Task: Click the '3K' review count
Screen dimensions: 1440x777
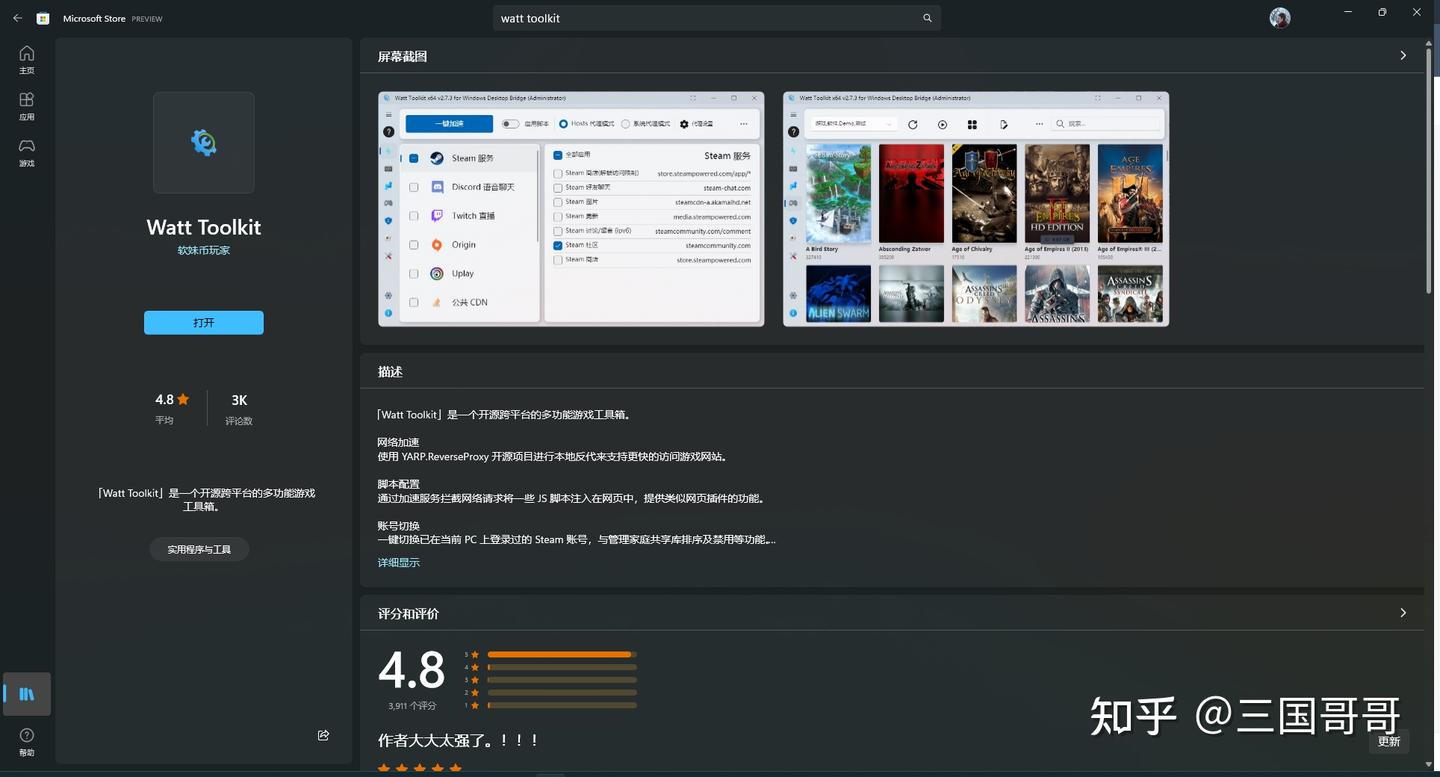Action: pos(239,400)
